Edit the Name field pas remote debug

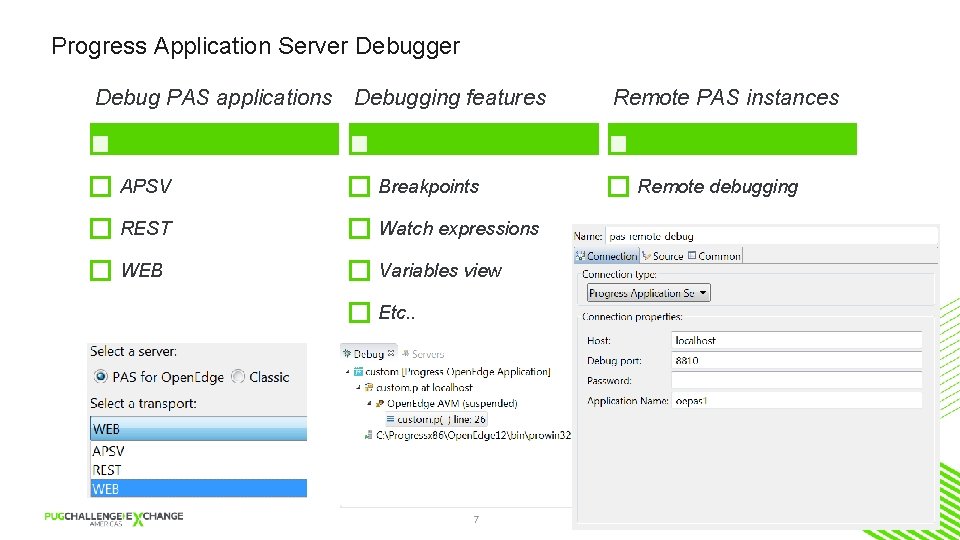click(771, 236)
